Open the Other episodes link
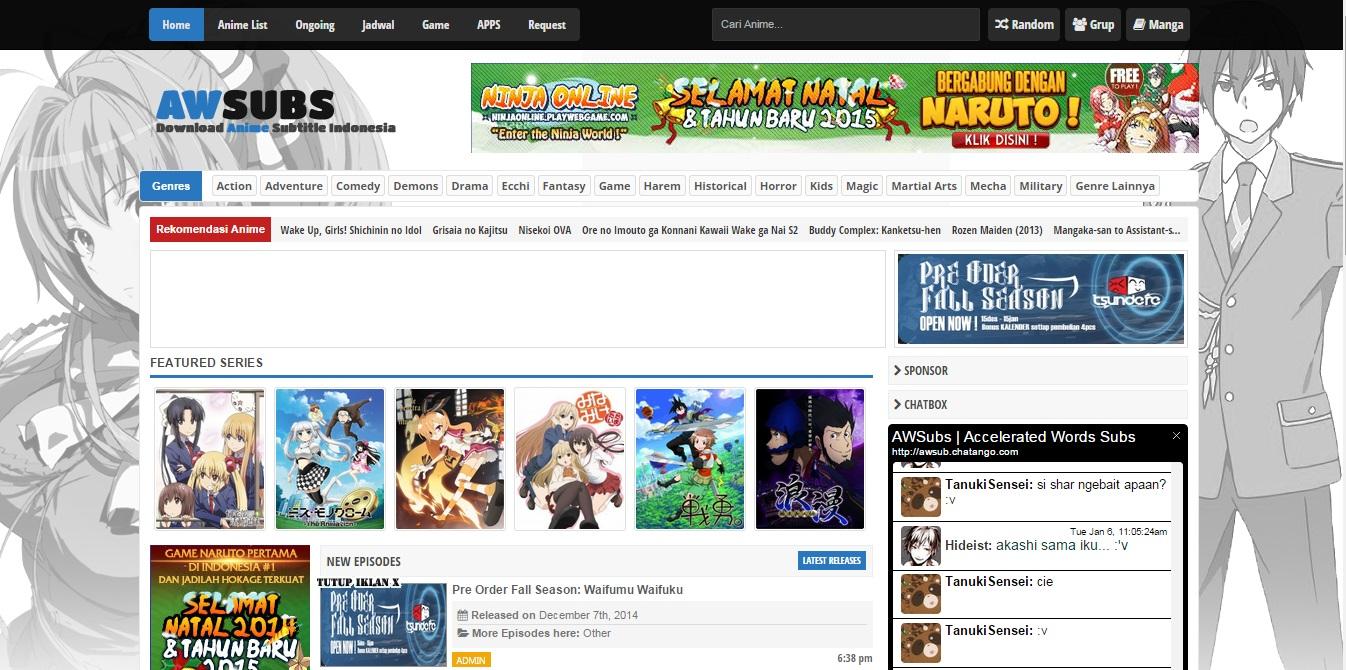 click(597, 633)
